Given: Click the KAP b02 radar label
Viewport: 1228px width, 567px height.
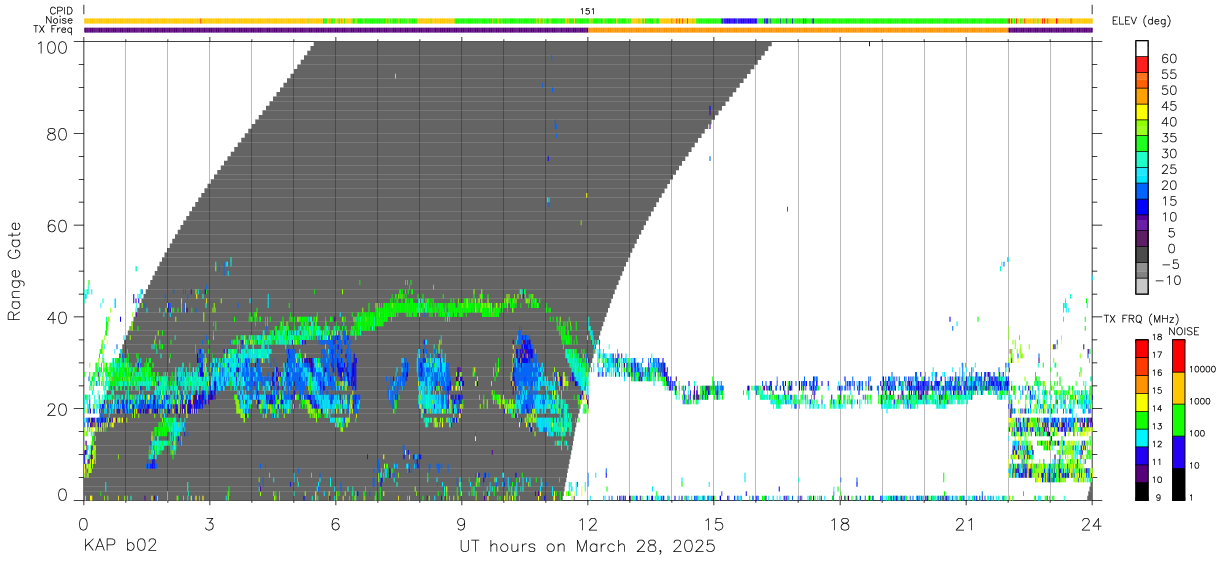Looking at the screenshot, I should (x=120, y=547).
